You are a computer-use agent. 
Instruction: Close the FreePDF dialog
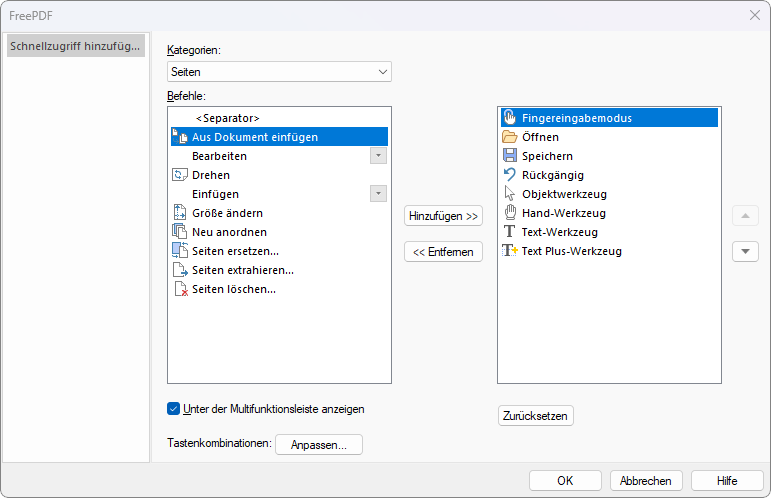click(755, 15)
